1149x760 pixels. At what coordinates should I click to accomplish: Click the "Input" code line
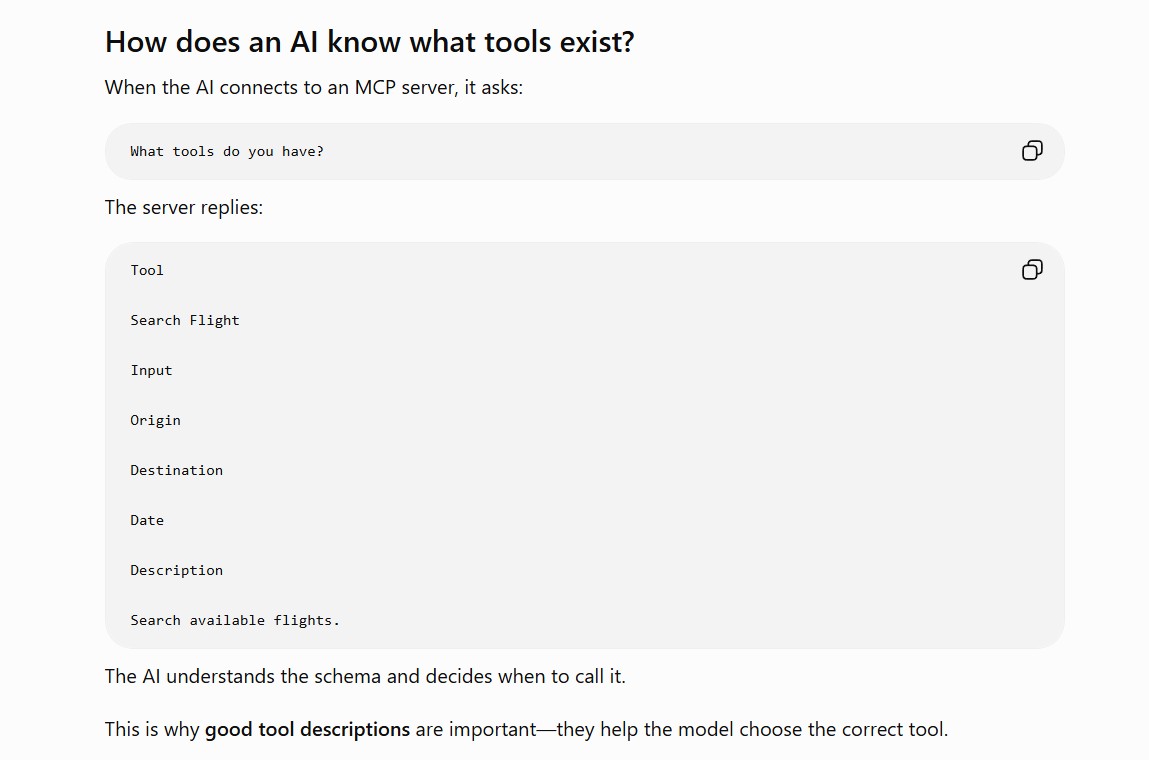coord(151,370)
